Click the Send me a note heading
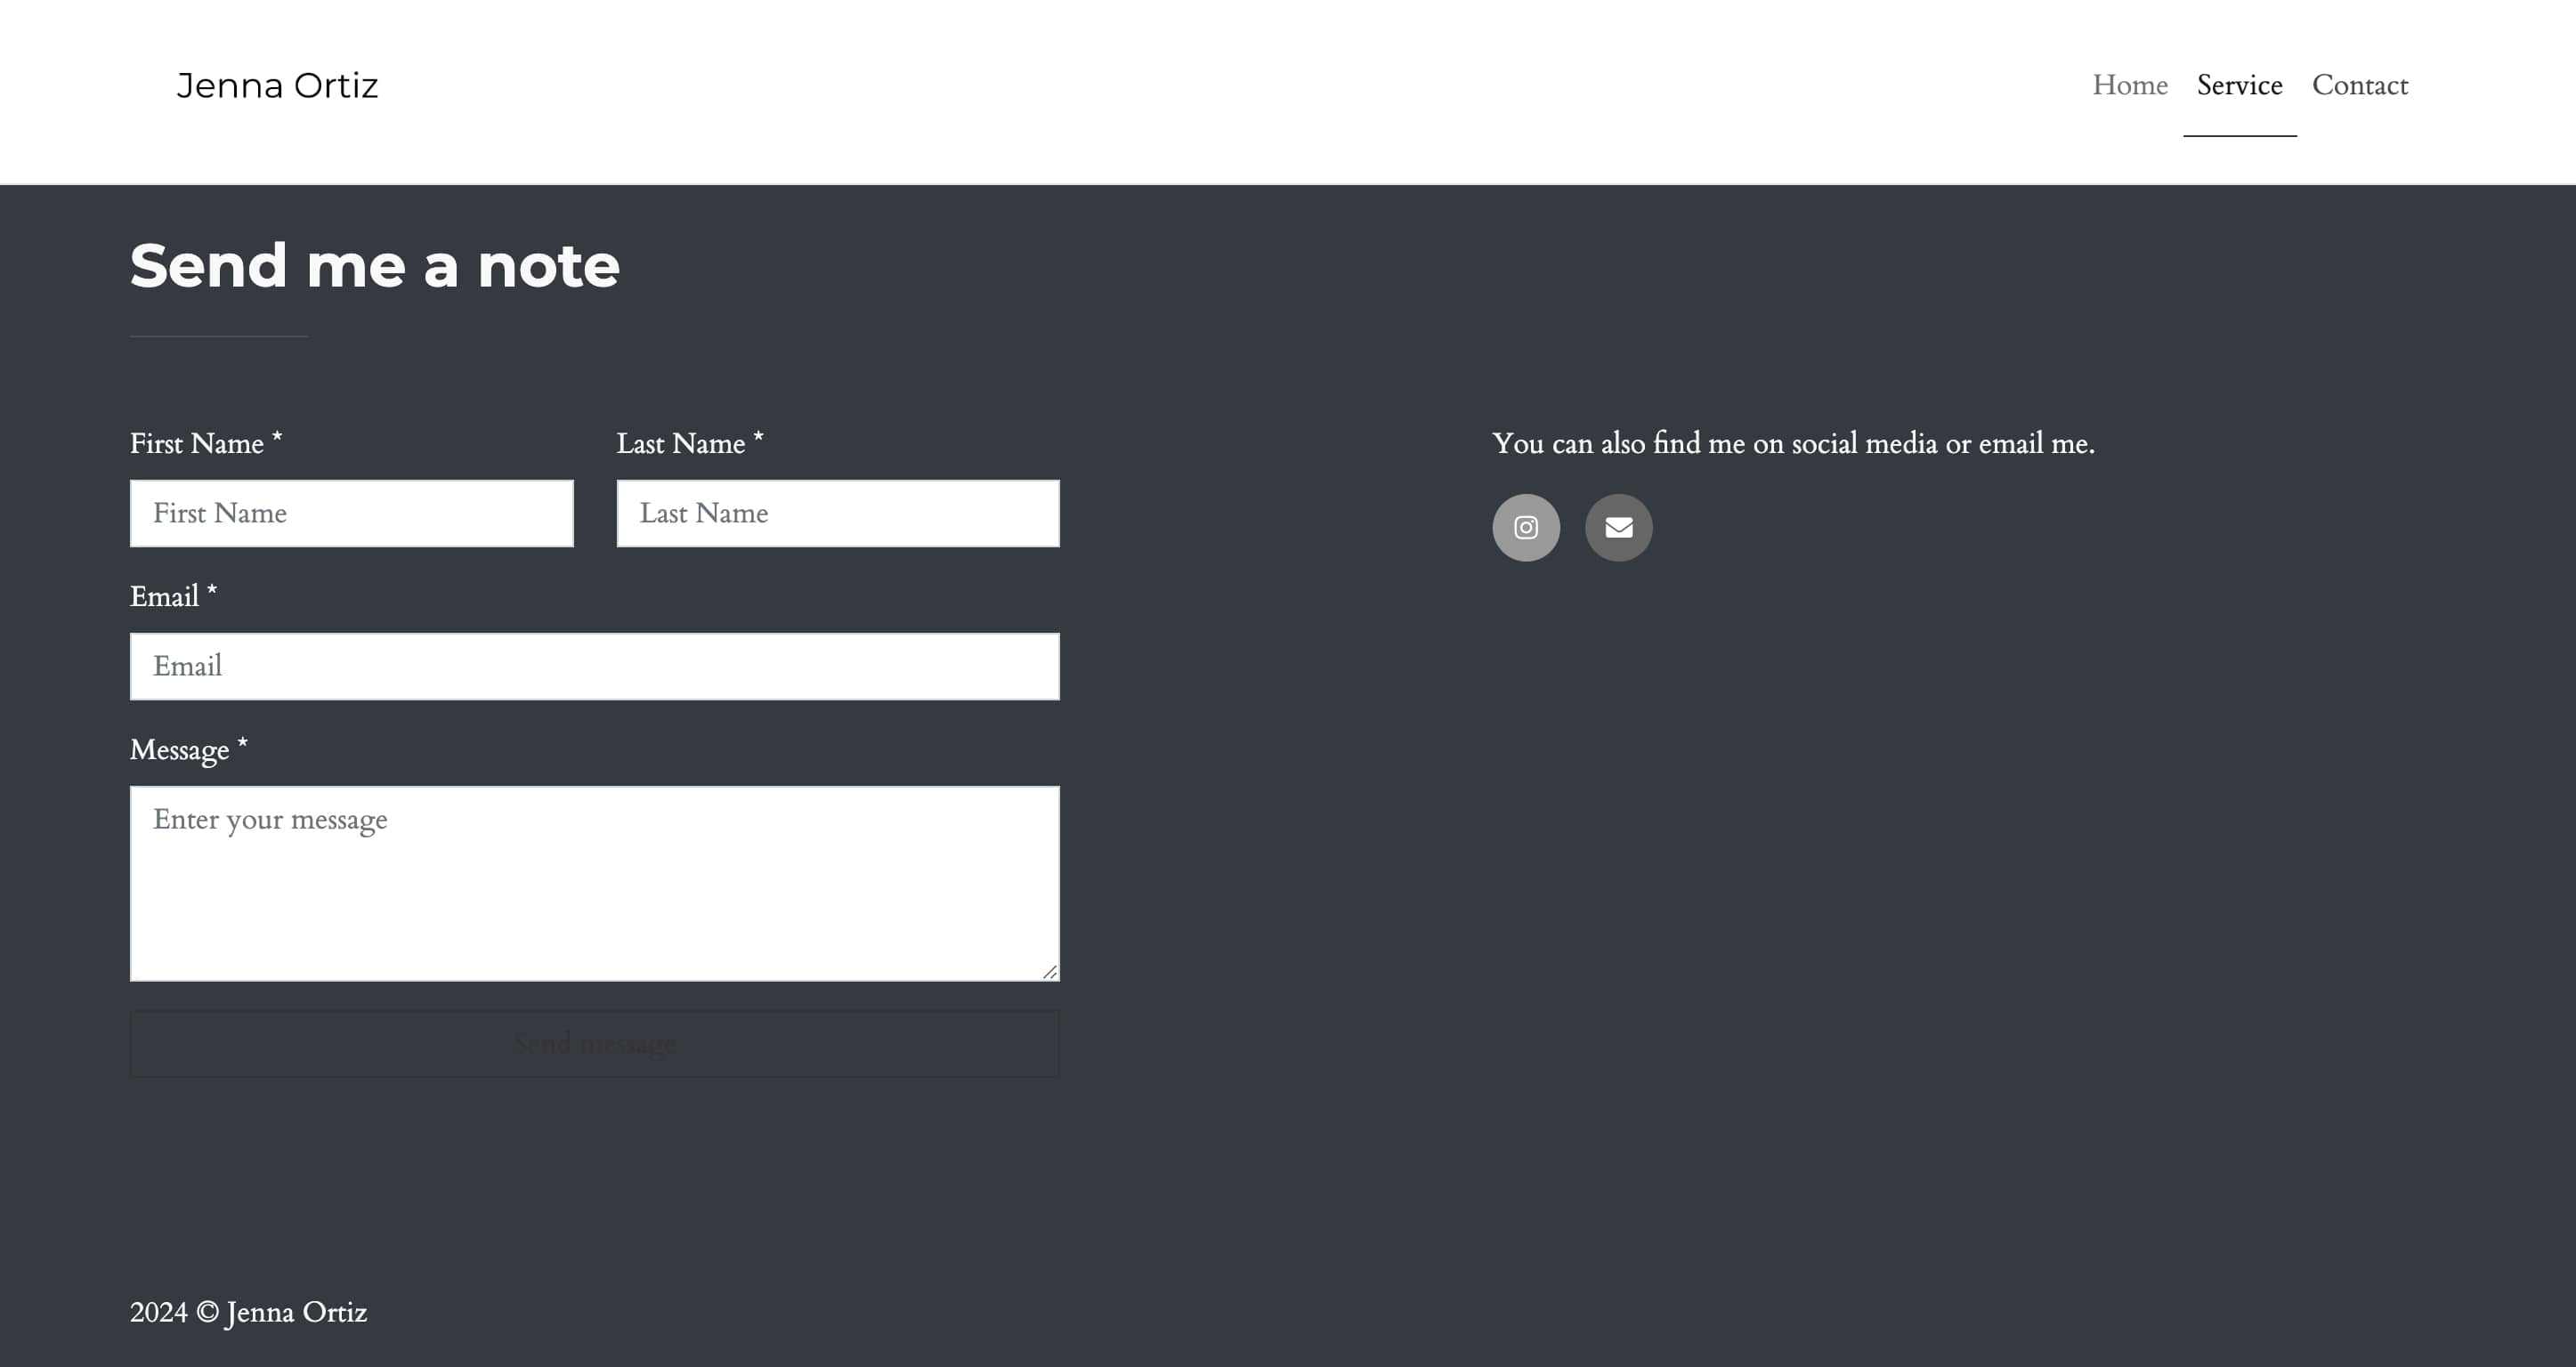Viewport: 2576px width, 1367px height. coord(374,266)
